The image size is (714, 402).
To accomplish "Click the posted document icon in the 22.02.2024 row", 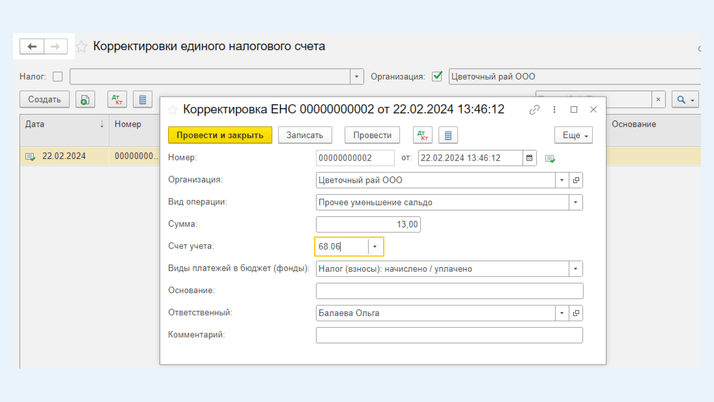I will click(30, 157).
